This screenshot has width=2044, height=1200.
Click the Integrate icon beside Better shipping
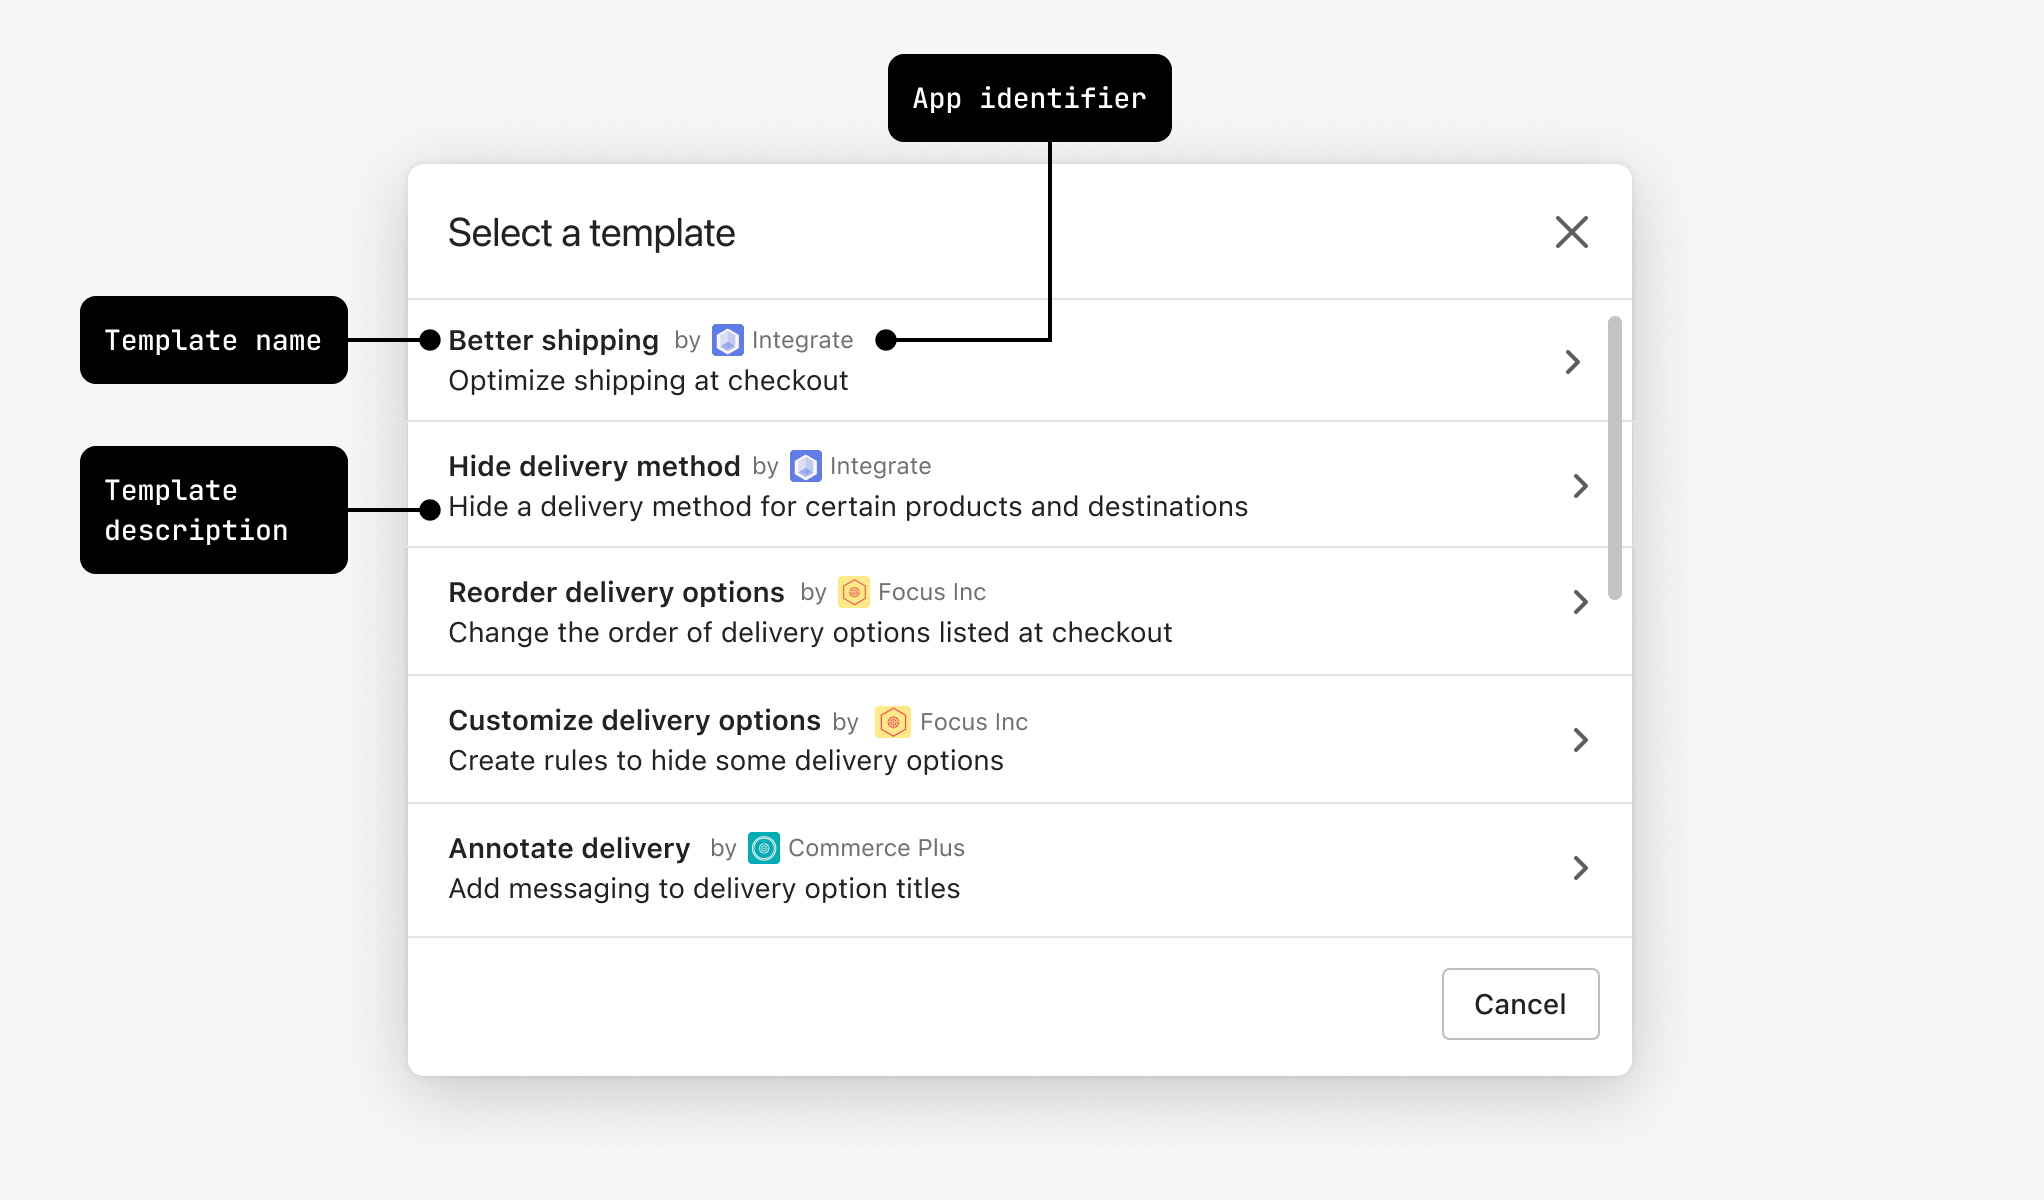tap(728, 340)
